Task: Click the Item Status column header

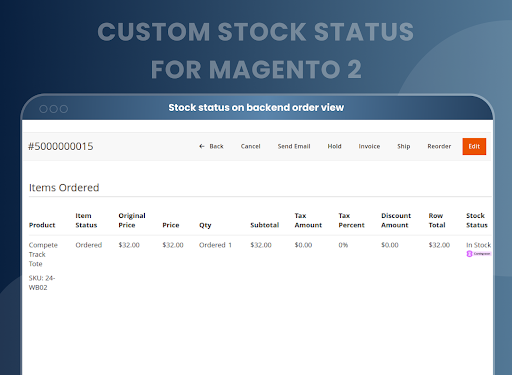Action: (x=86, y=220)
